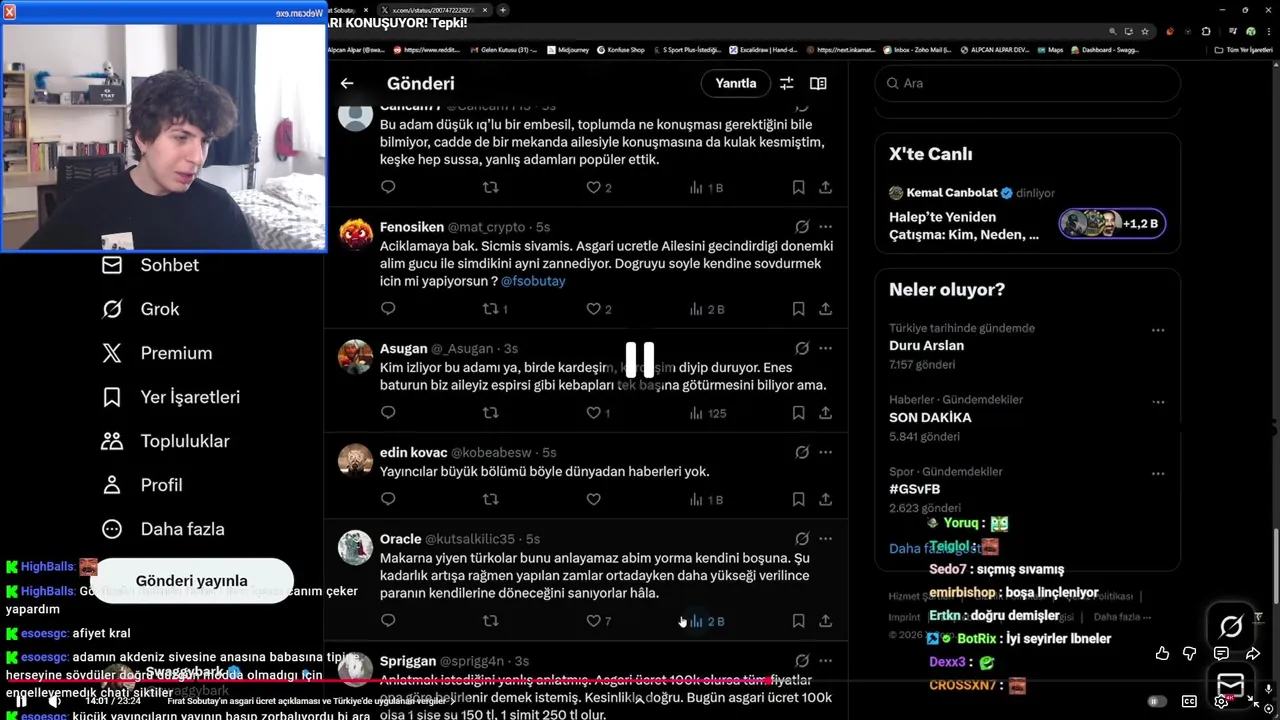Bookmark Oracle's tweet

(798, 621)
